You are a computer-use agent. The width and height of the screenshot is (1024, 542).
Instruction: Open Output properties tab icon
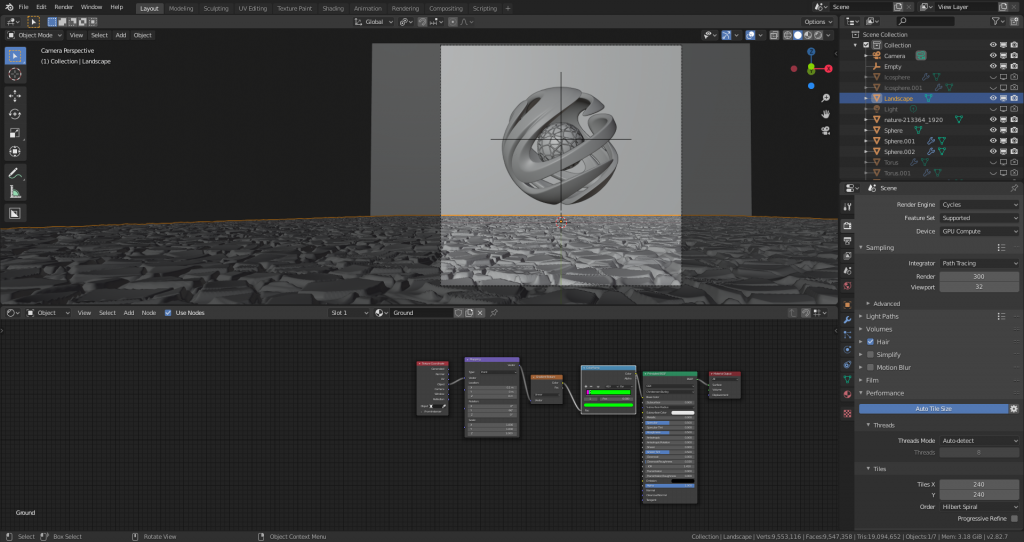pyautogui.click(x=847, y=241)
